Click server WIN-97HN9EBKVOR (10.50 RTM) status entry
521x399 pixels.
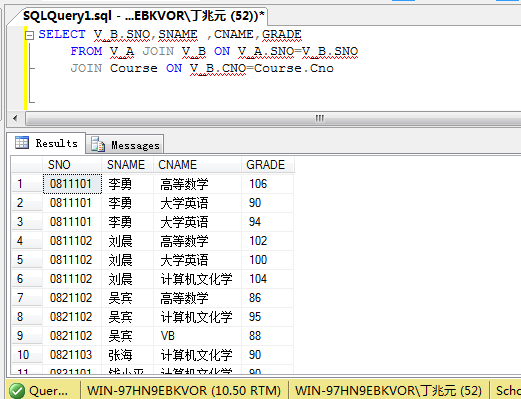(184, 391)
